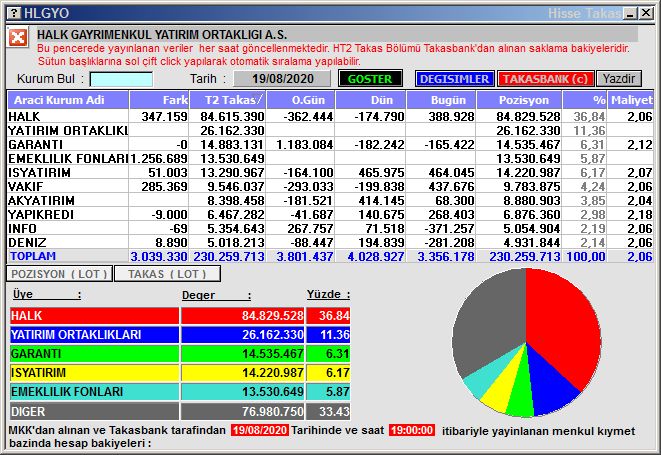Screen dimensions: 661x455
Task: Click the yellow ISYATIRIM legend bar
Action: point(94,373)
